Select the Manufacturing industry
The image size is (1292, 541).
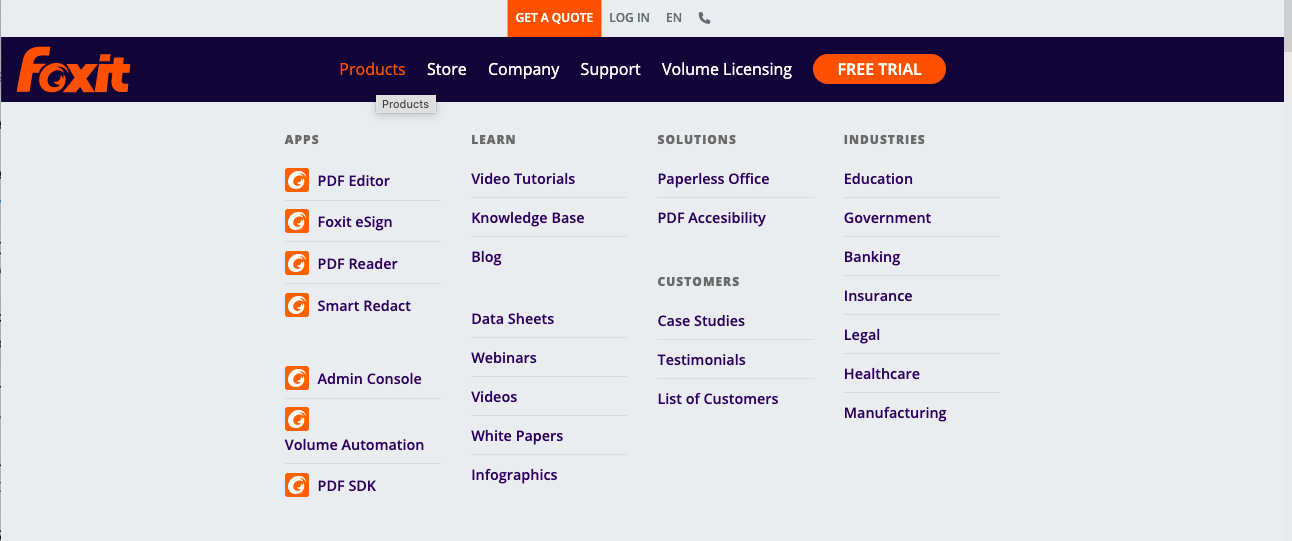(x=895, y=413)
